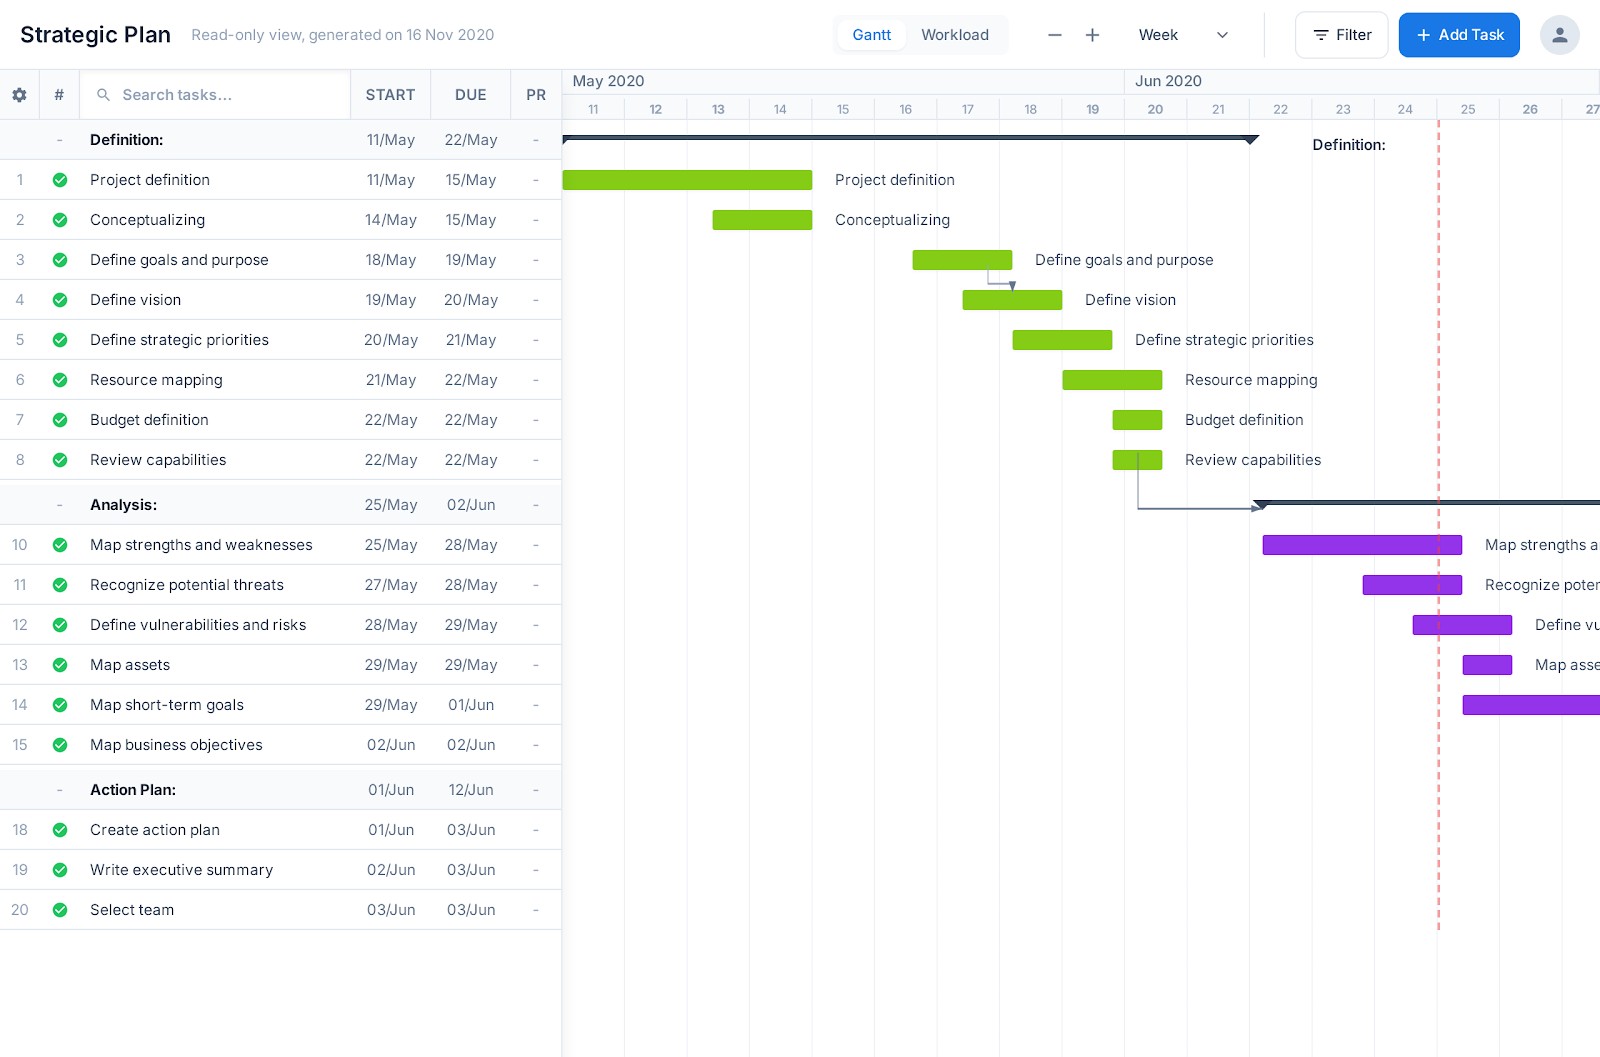1600x1057 pixels.
Task: Click the completed status icon for Project definition
Action: pyautogui.click(x=60, y=180)
